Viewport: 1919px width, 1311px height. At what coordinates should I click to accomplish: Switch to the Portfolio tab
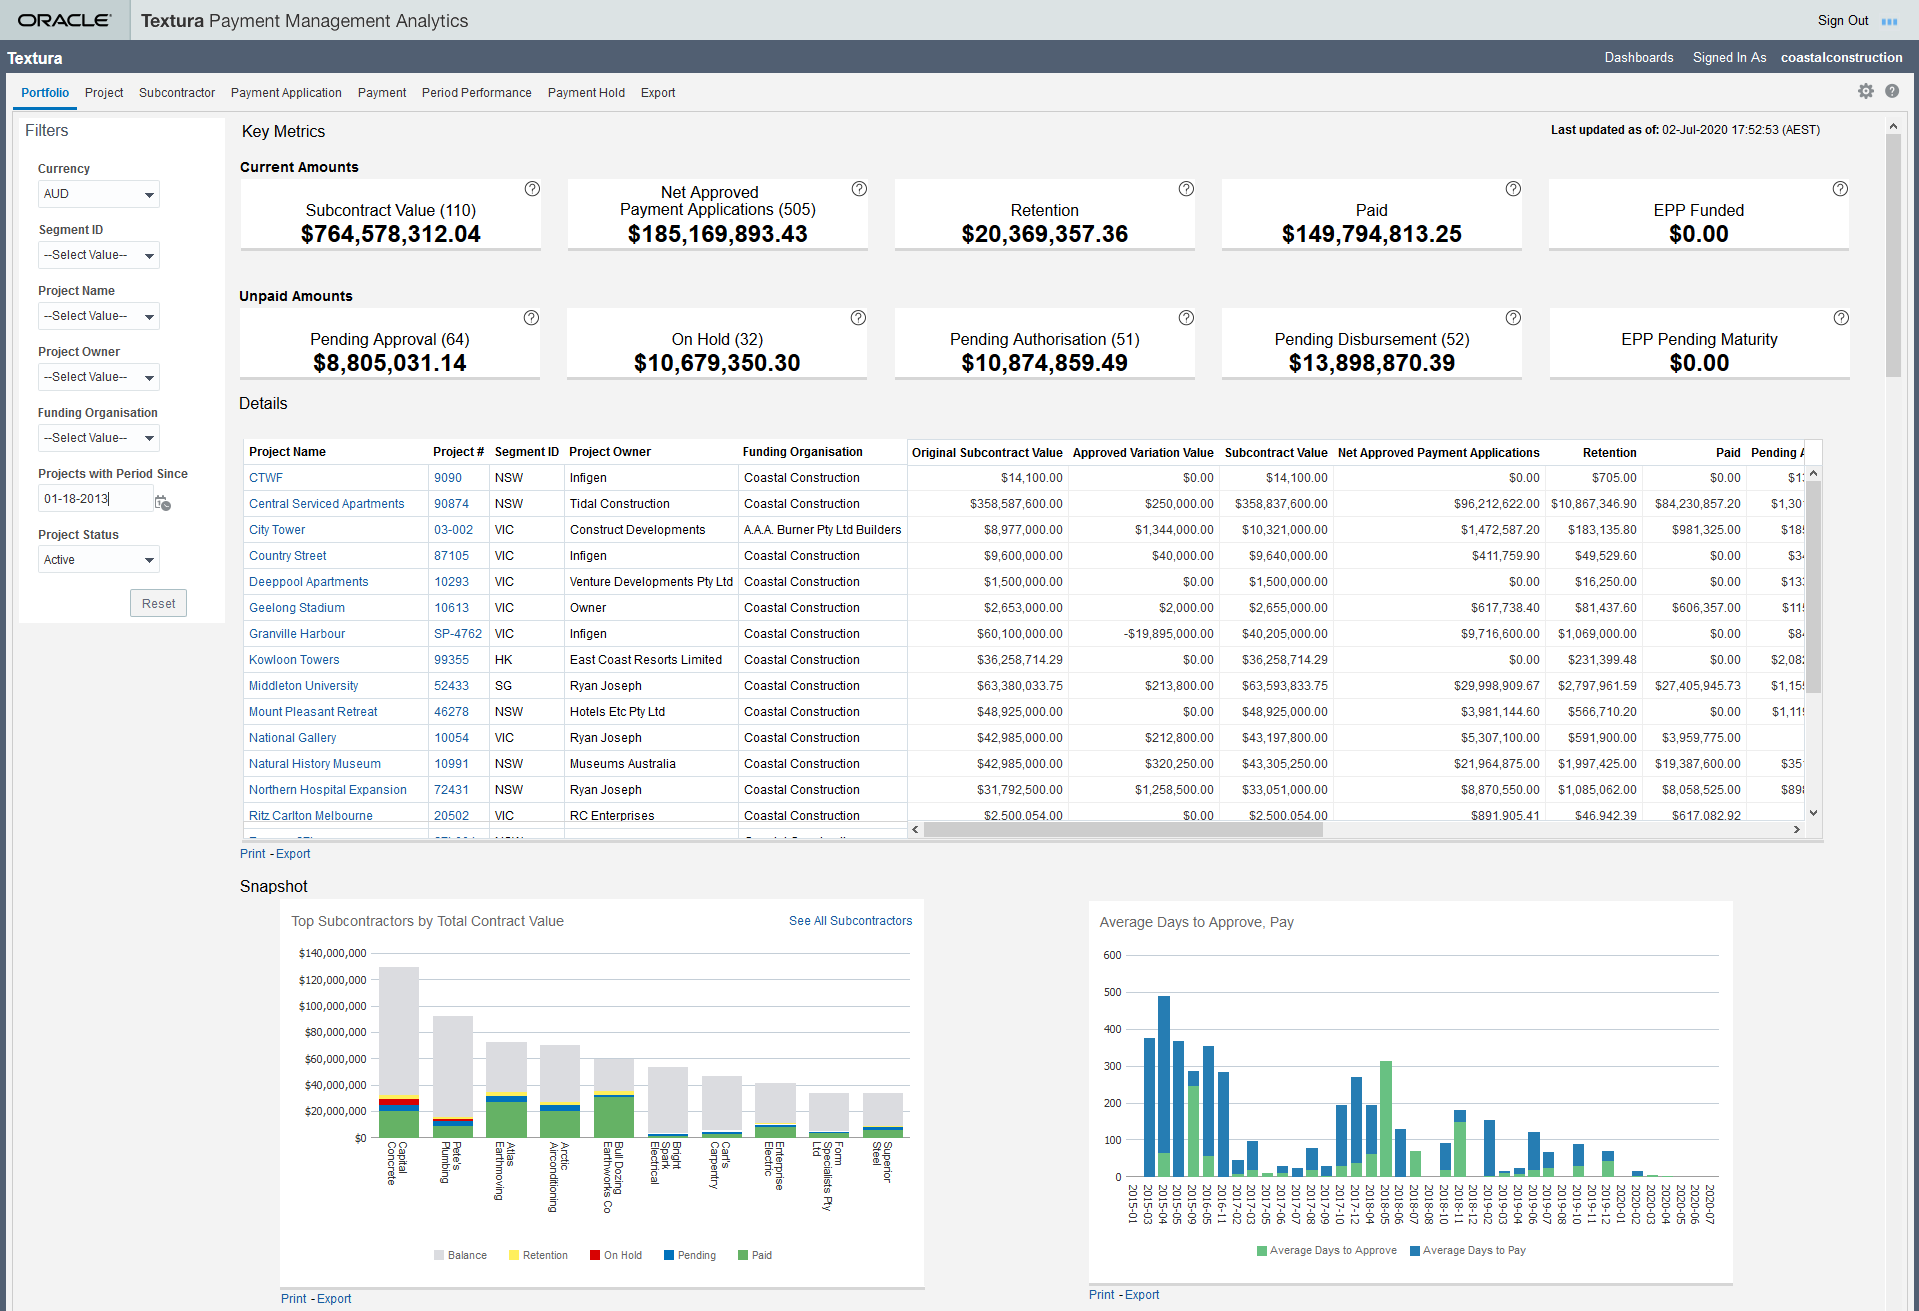[45, 93]
